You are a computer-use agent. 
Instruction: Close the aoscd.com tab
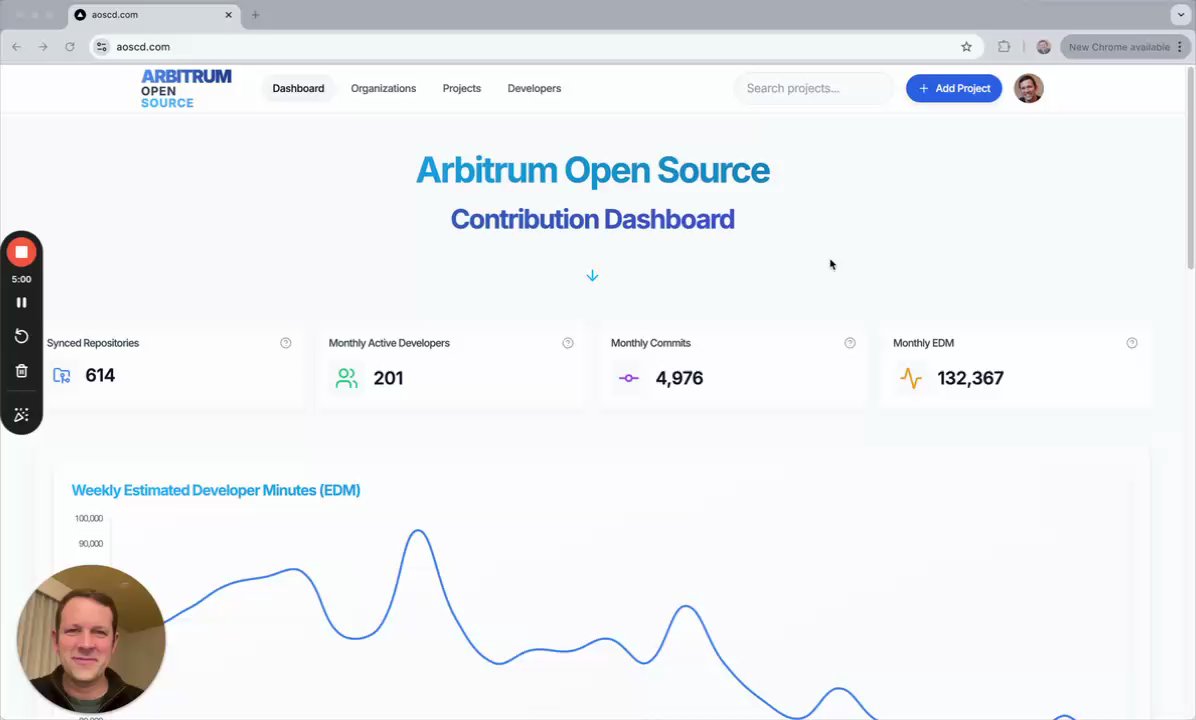click(x=228, y=14)
